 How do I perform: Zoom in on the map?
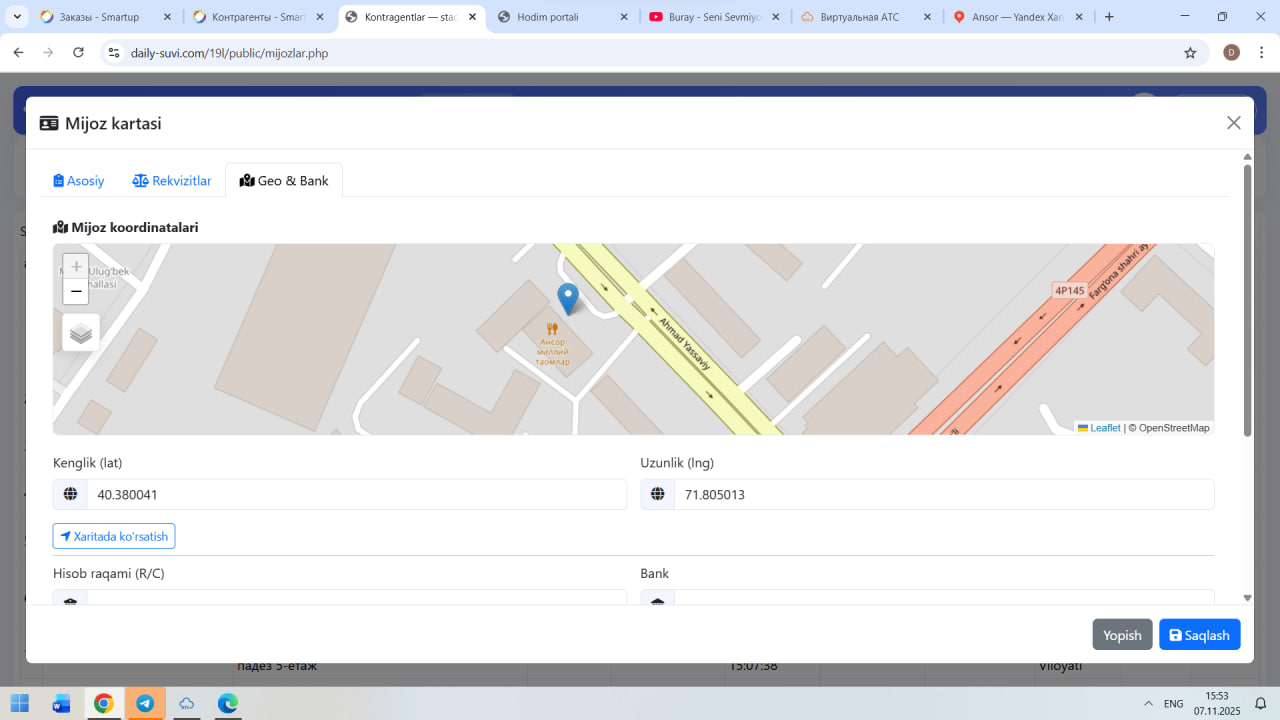pos(76,267)
